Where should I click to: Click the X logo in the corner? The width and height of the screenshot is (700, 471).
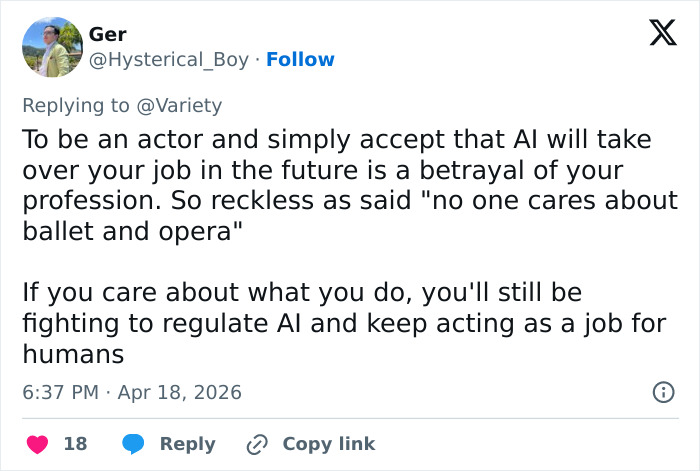pyautogui.click(x=656, y=34)
